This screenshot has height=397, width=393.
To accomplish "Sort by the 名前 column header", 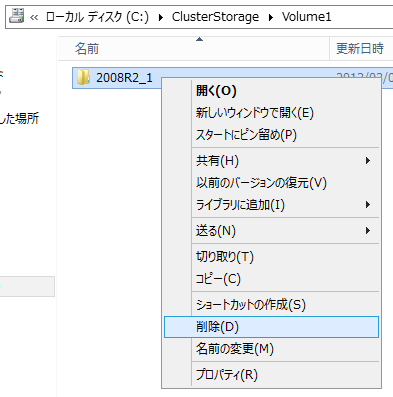I will pyautogui.click(x=193, y=49).
